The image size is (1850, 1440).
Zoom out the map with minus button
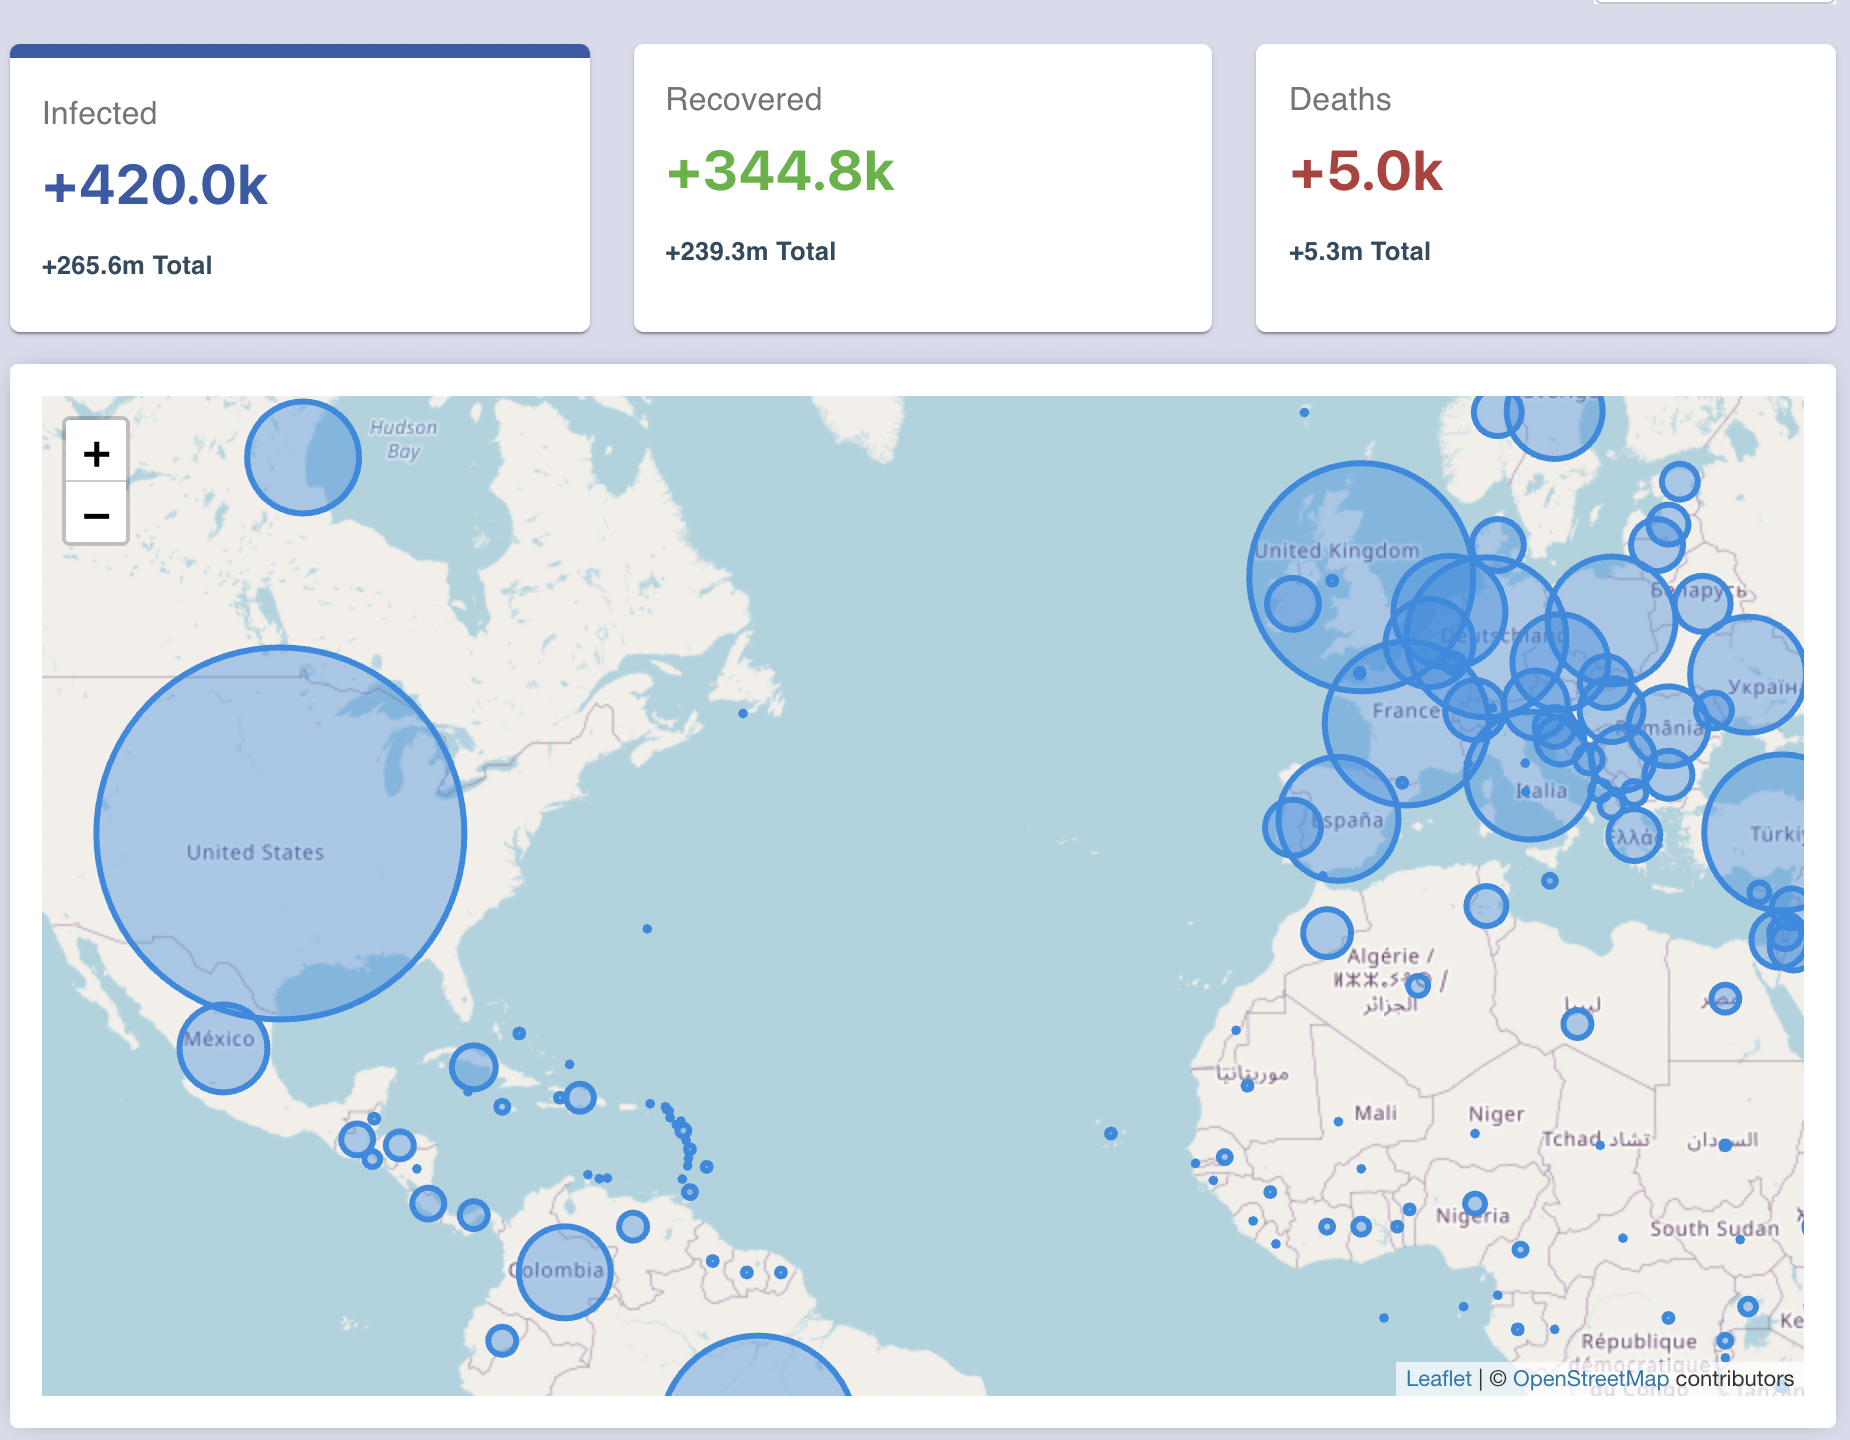(x=96, y=514)
